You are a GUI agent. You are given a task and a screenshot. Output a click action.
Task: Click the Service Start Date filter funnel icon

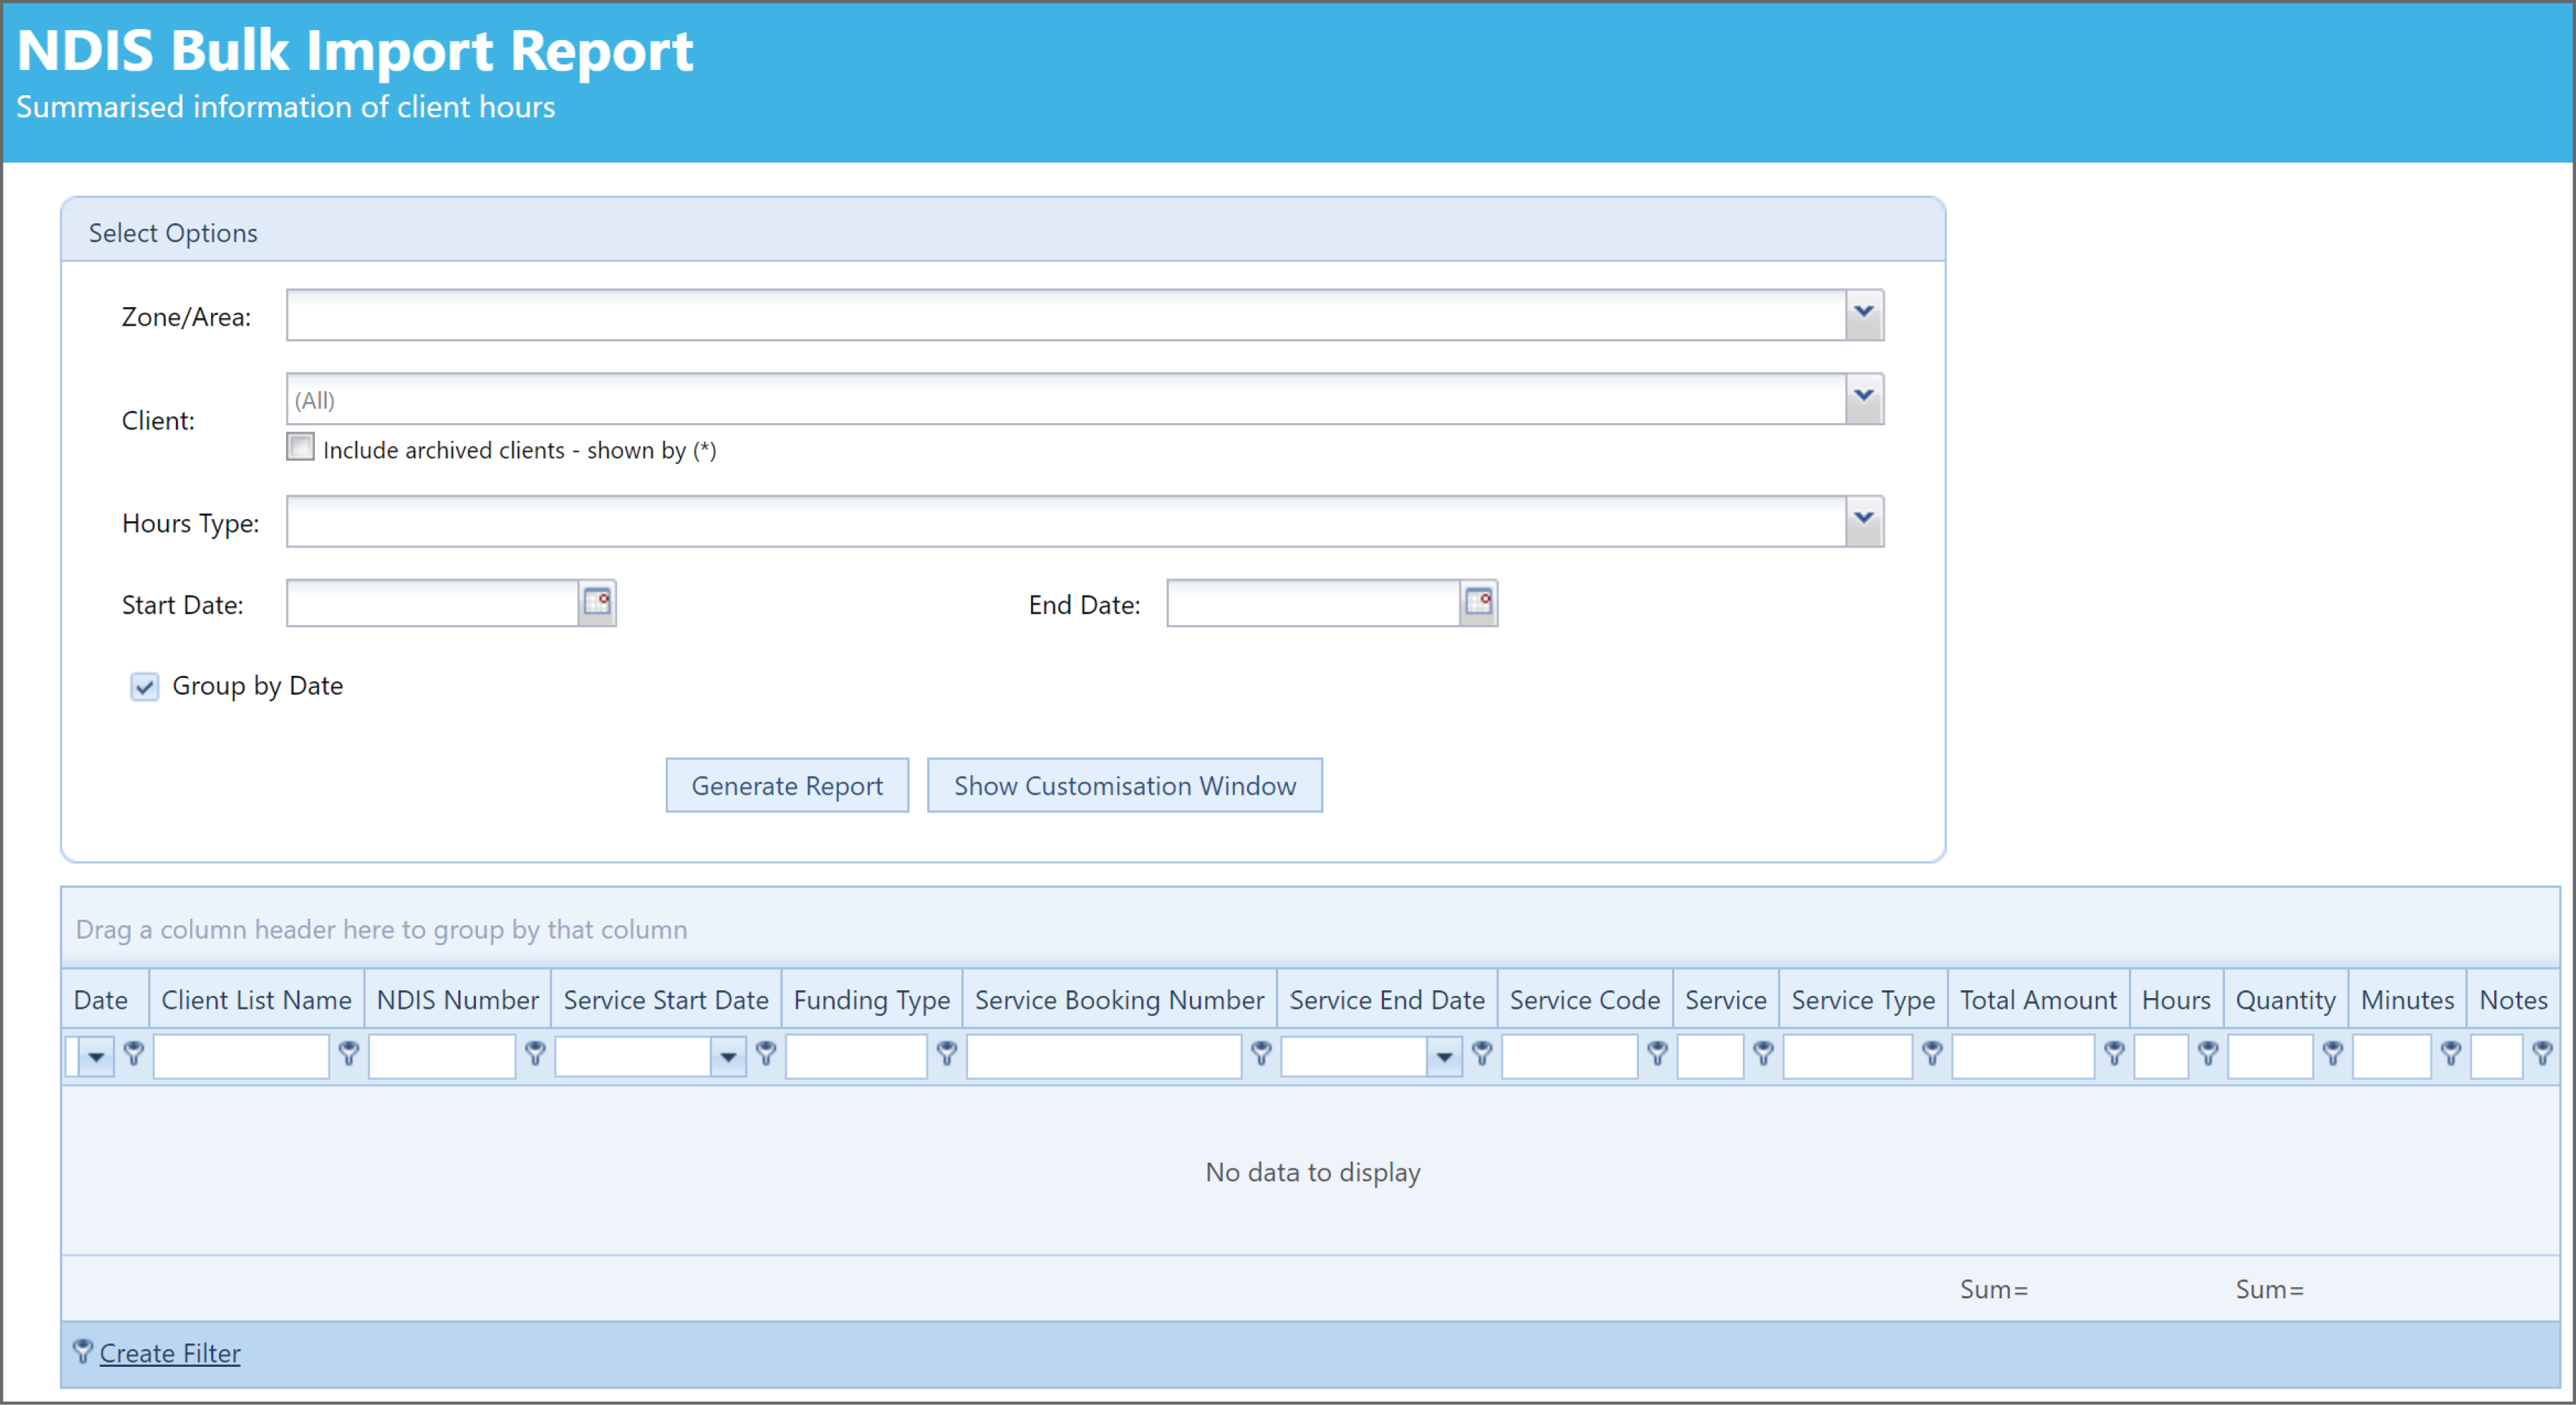766,1053
